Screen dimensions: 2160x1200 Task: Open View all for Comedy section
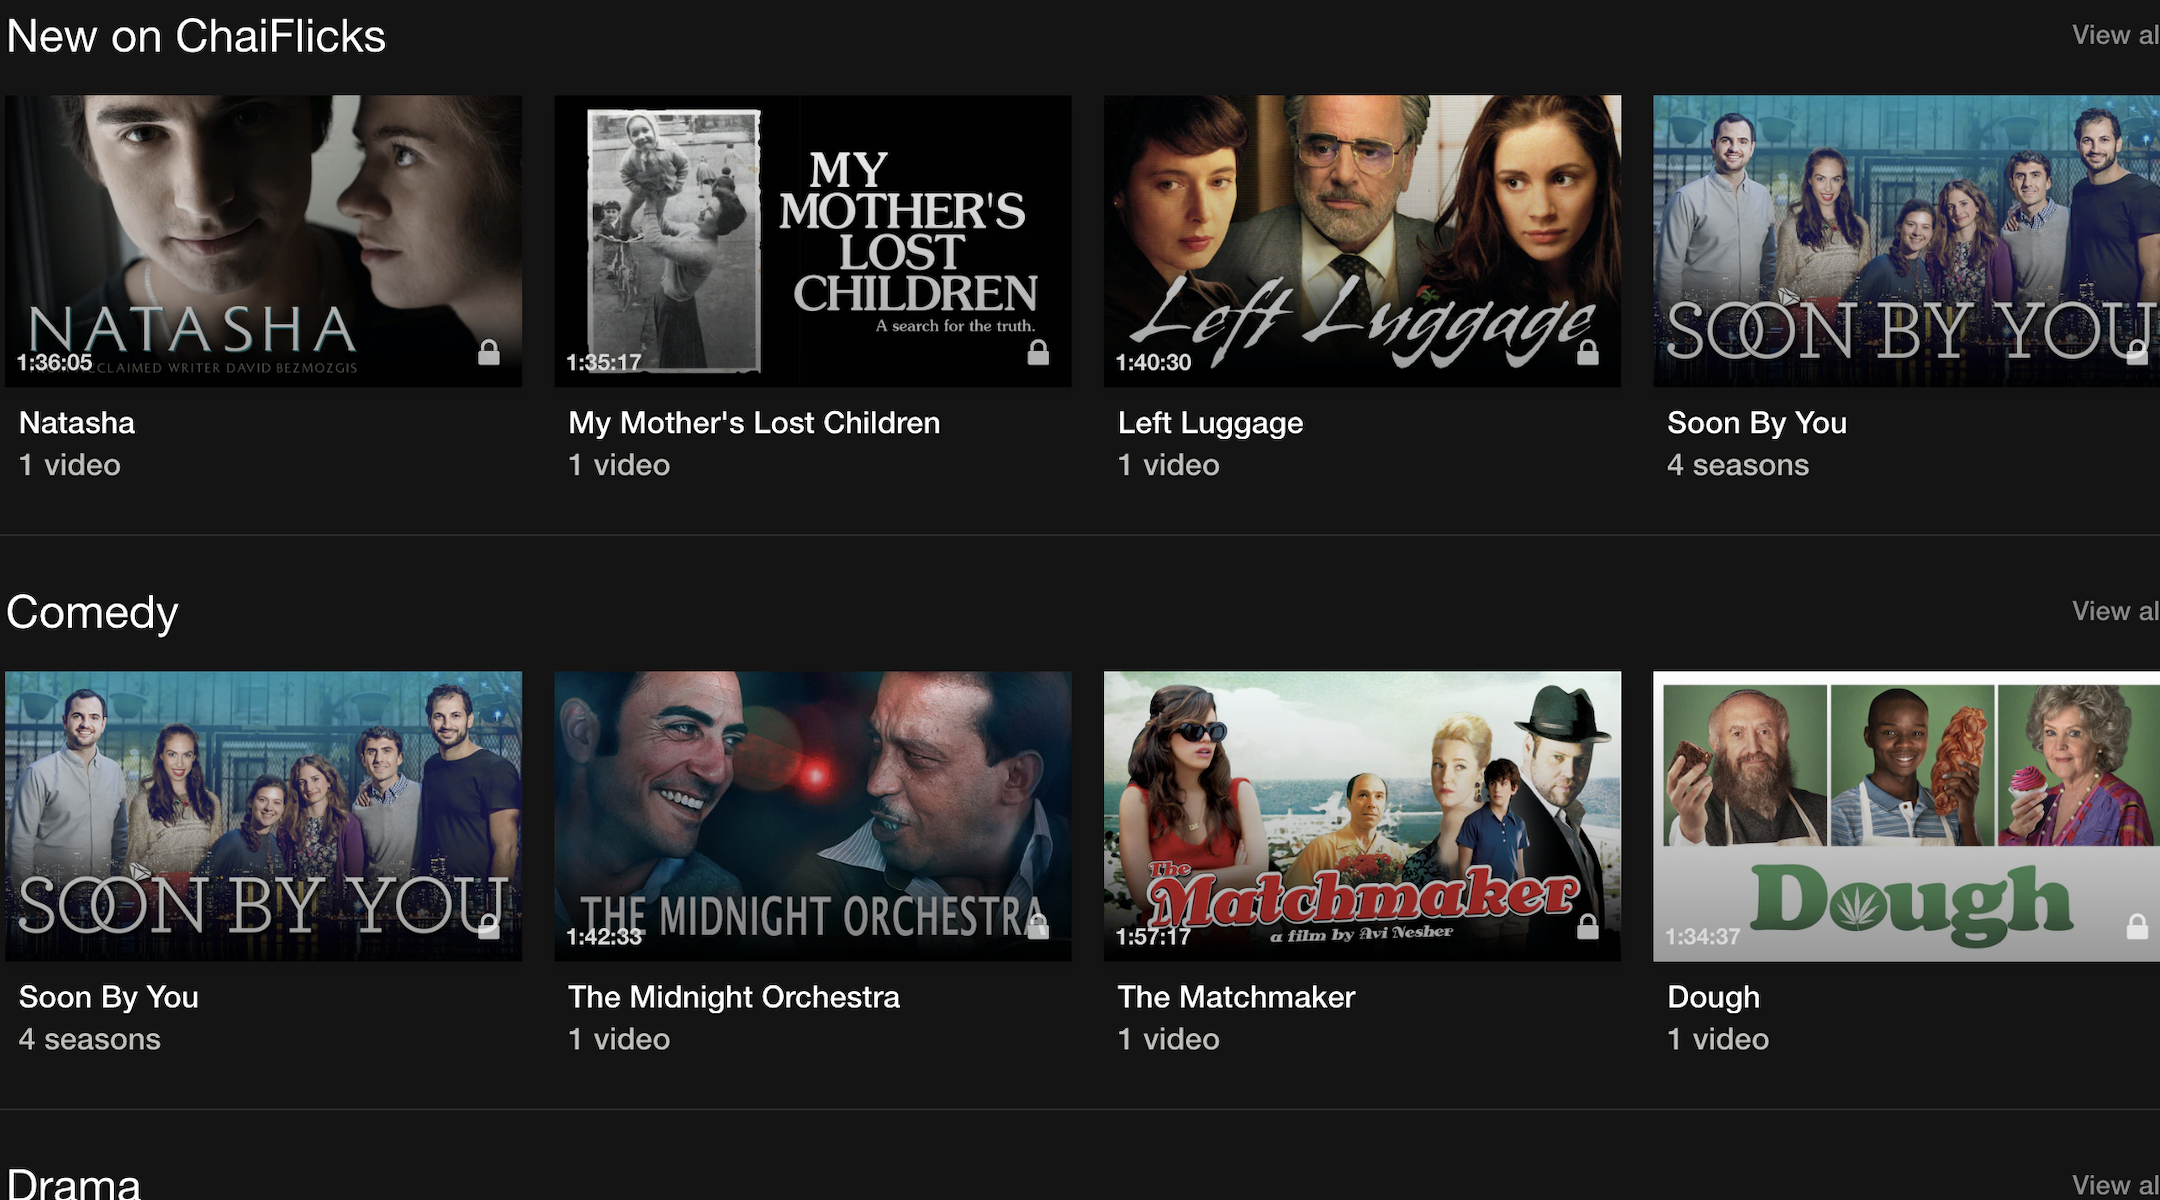pos(2115,611)
